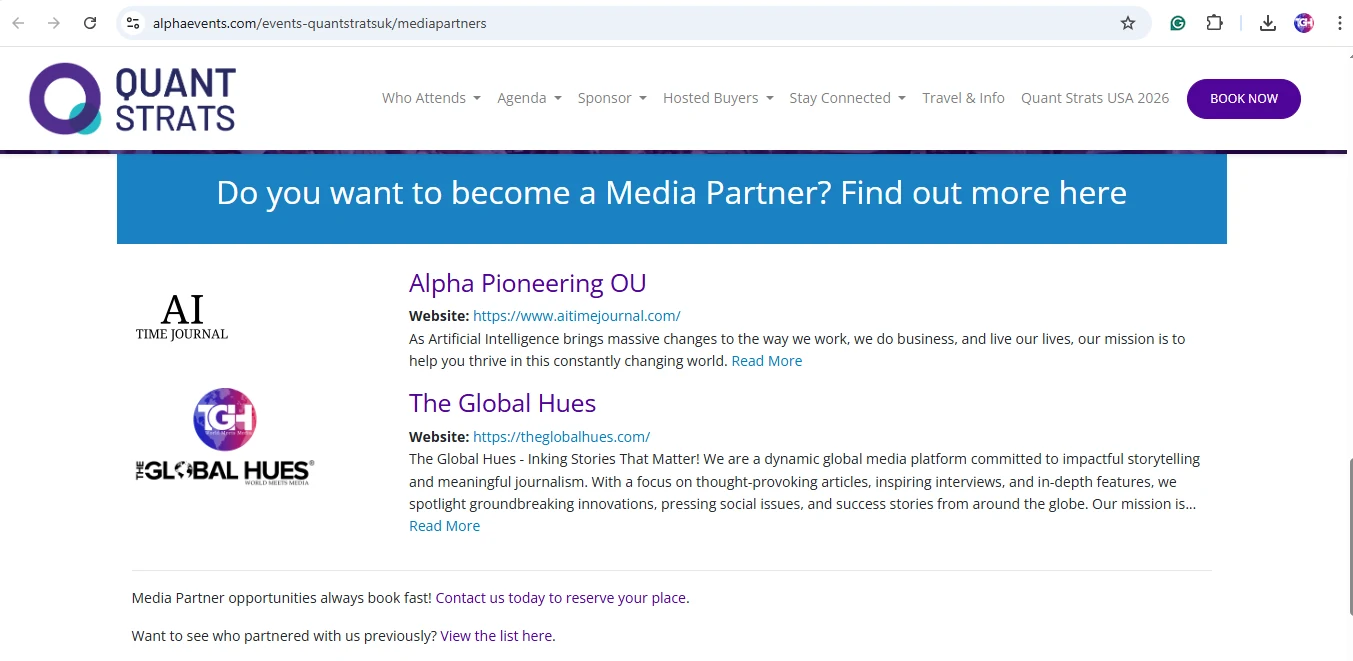Expand the Who Attends dropdown

pyautogui.click(x=431, y=98)
